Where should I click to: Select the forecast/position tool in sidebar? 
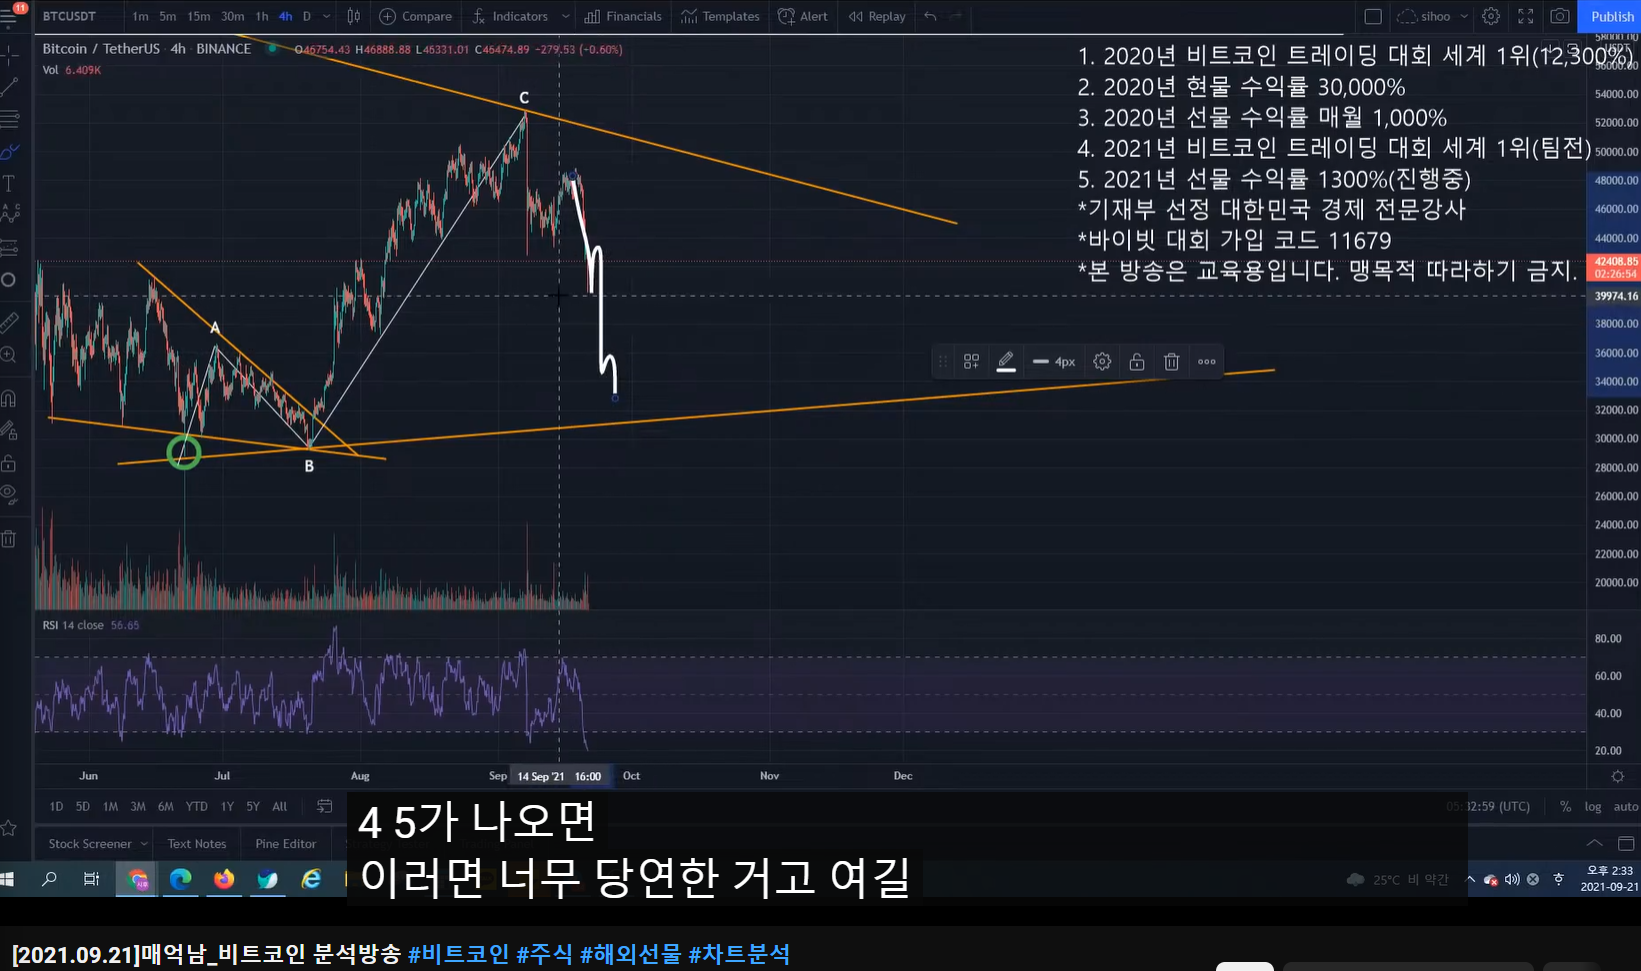[9, 246]
